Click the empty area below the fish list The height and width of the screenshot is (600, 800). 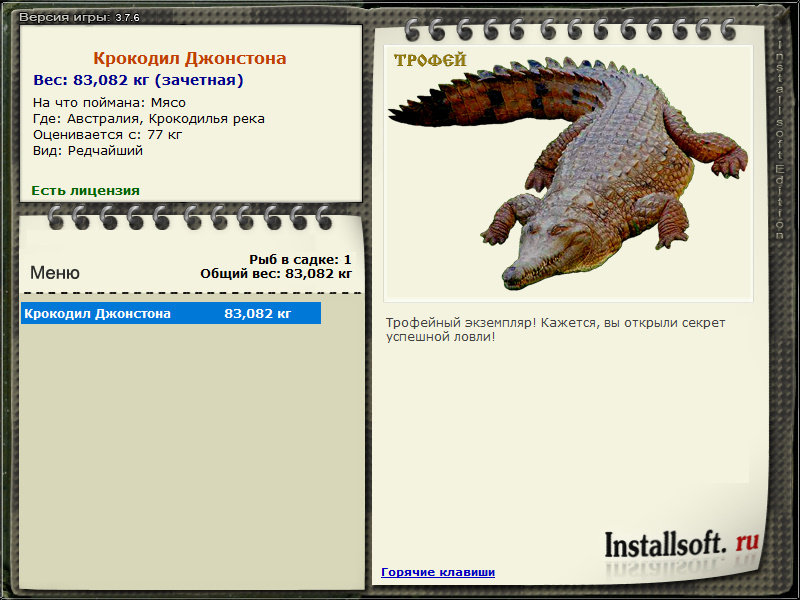coord(191,454)
